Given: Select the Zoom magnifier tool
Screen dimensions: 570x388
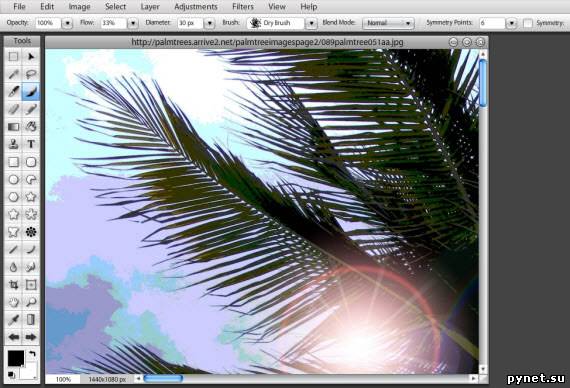Looking at the screenshot, I should click(x=31, y=302).
